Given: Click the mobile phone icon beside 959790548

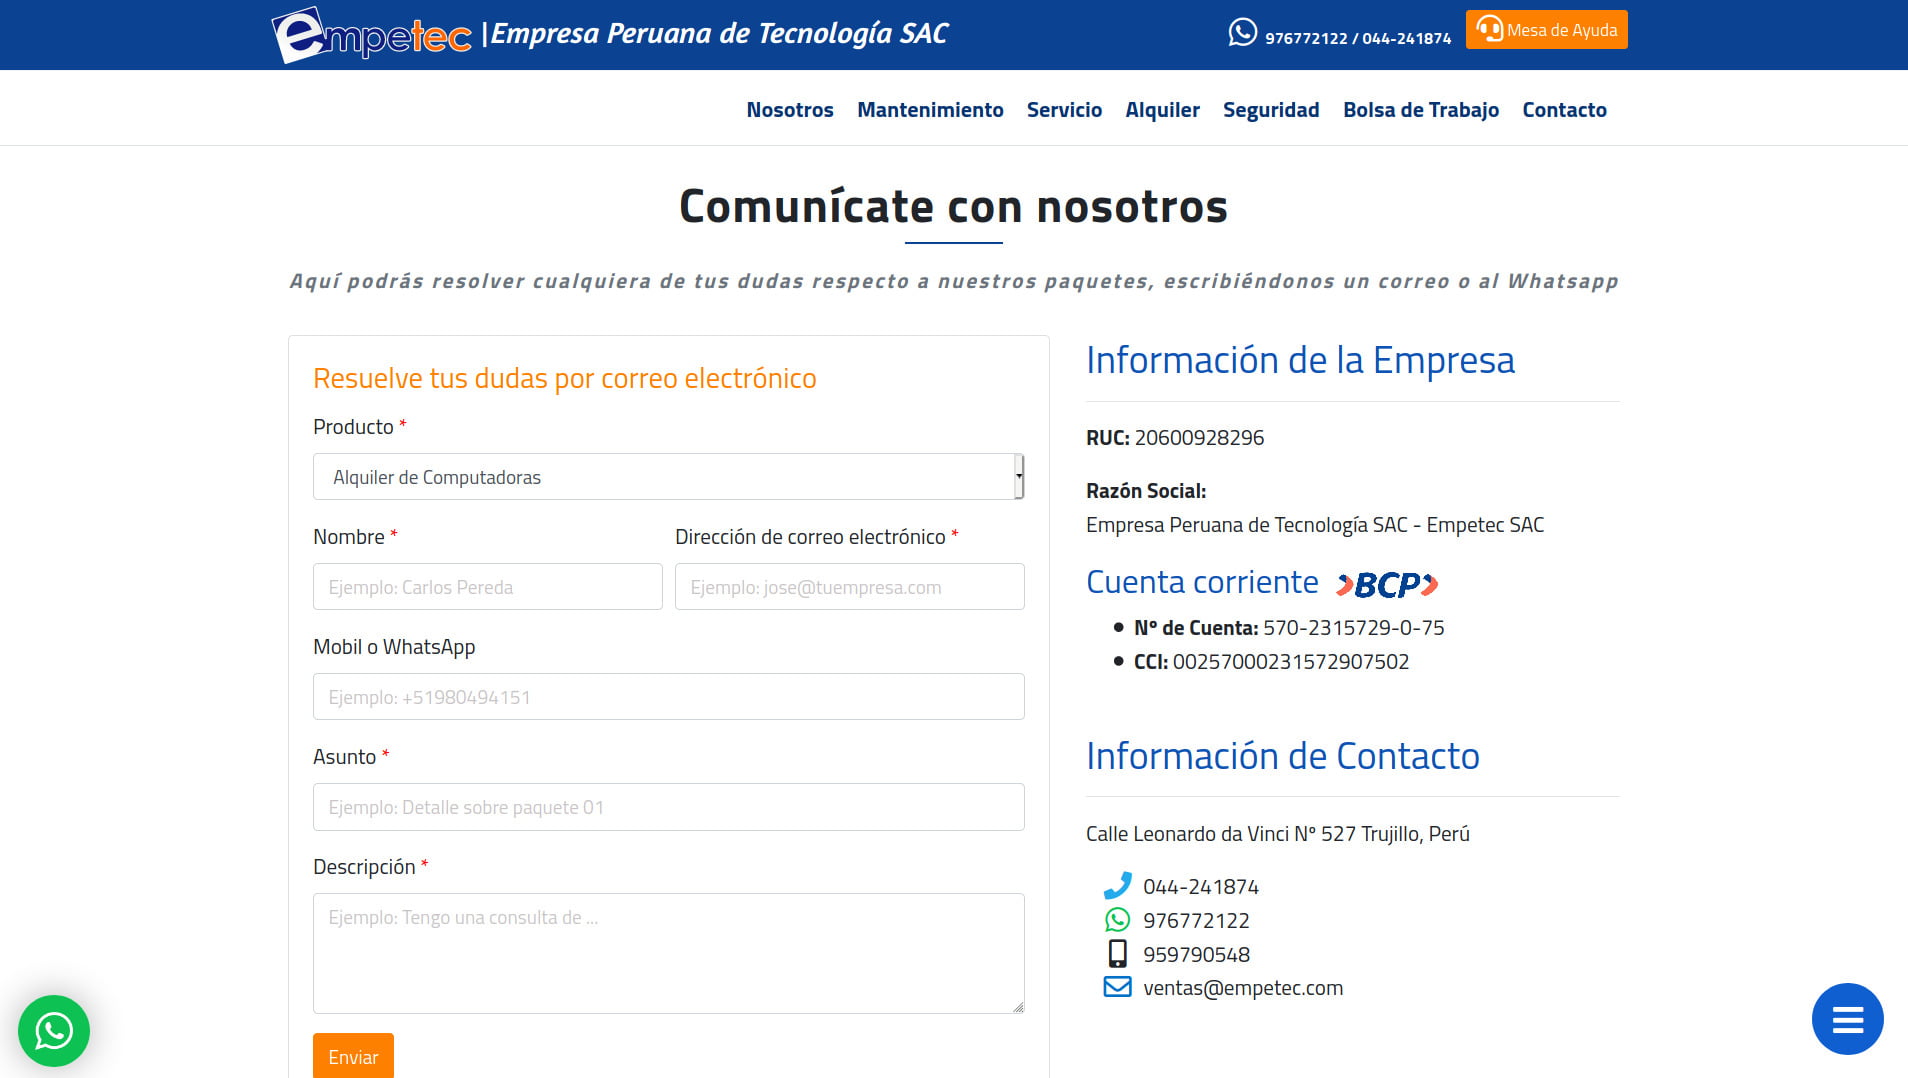Looking at the screenshot, I should click(x=1117, y=954).
